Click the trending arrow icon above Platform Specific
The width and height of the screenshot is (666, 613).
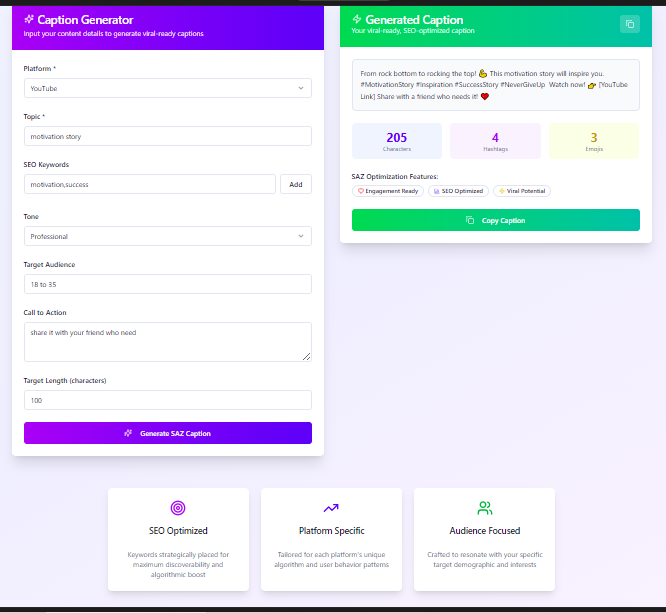331,508
